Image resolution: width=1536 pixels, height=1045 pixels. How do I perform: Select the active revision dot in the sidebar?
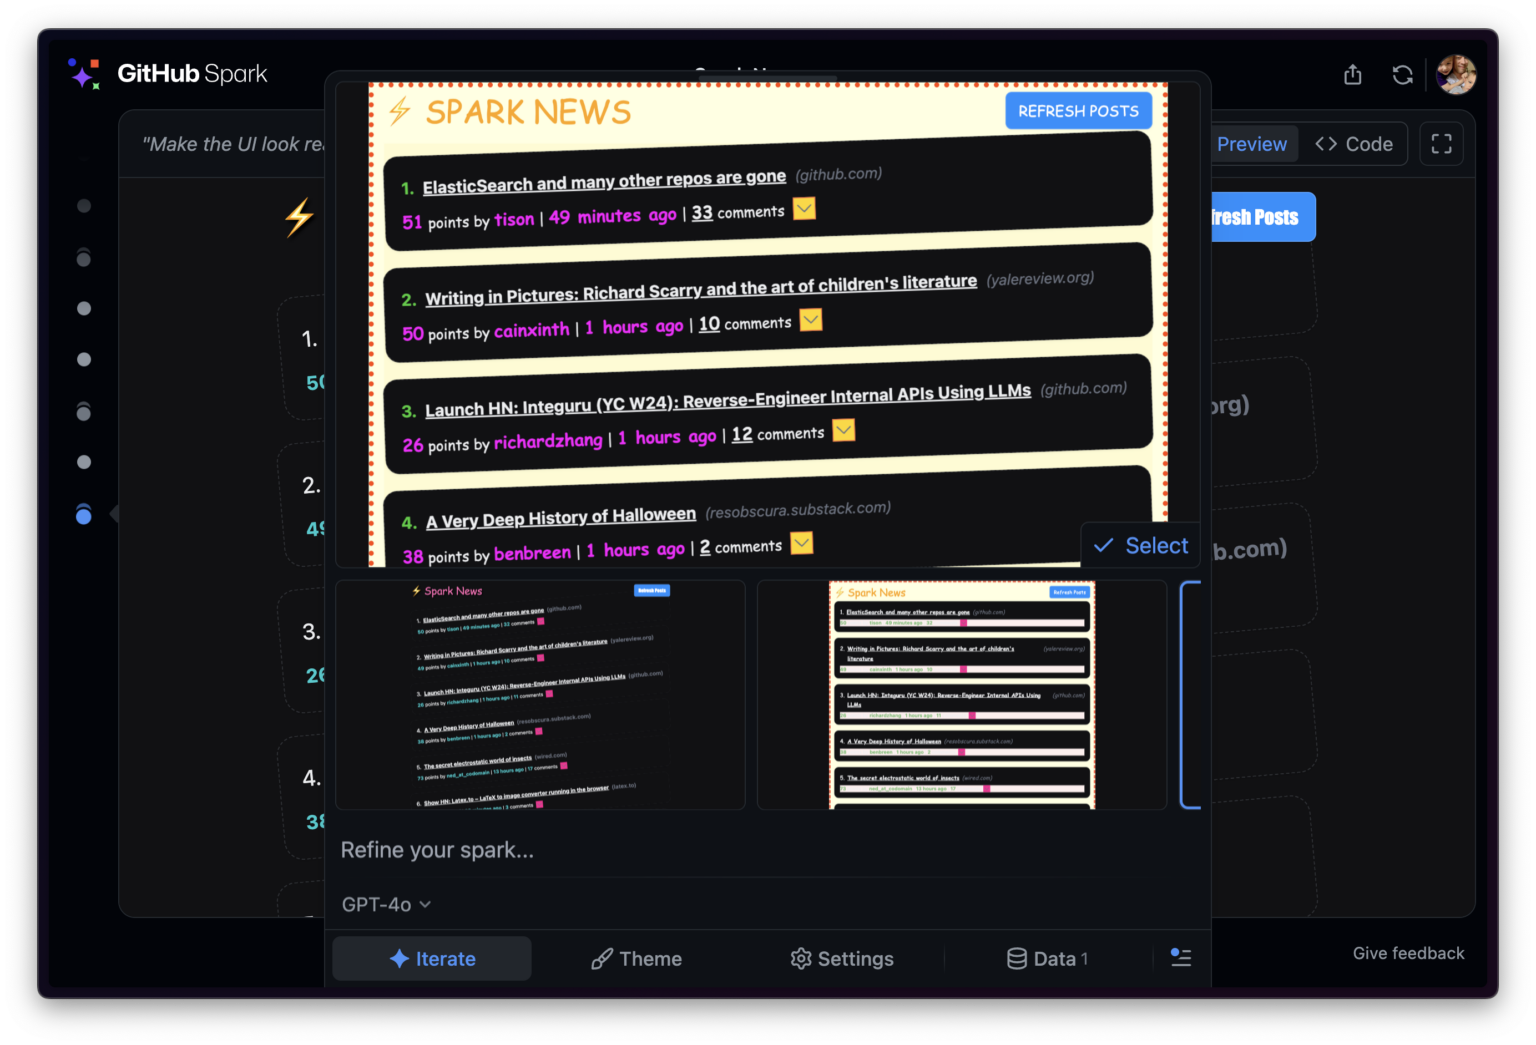tap(84, 514)
